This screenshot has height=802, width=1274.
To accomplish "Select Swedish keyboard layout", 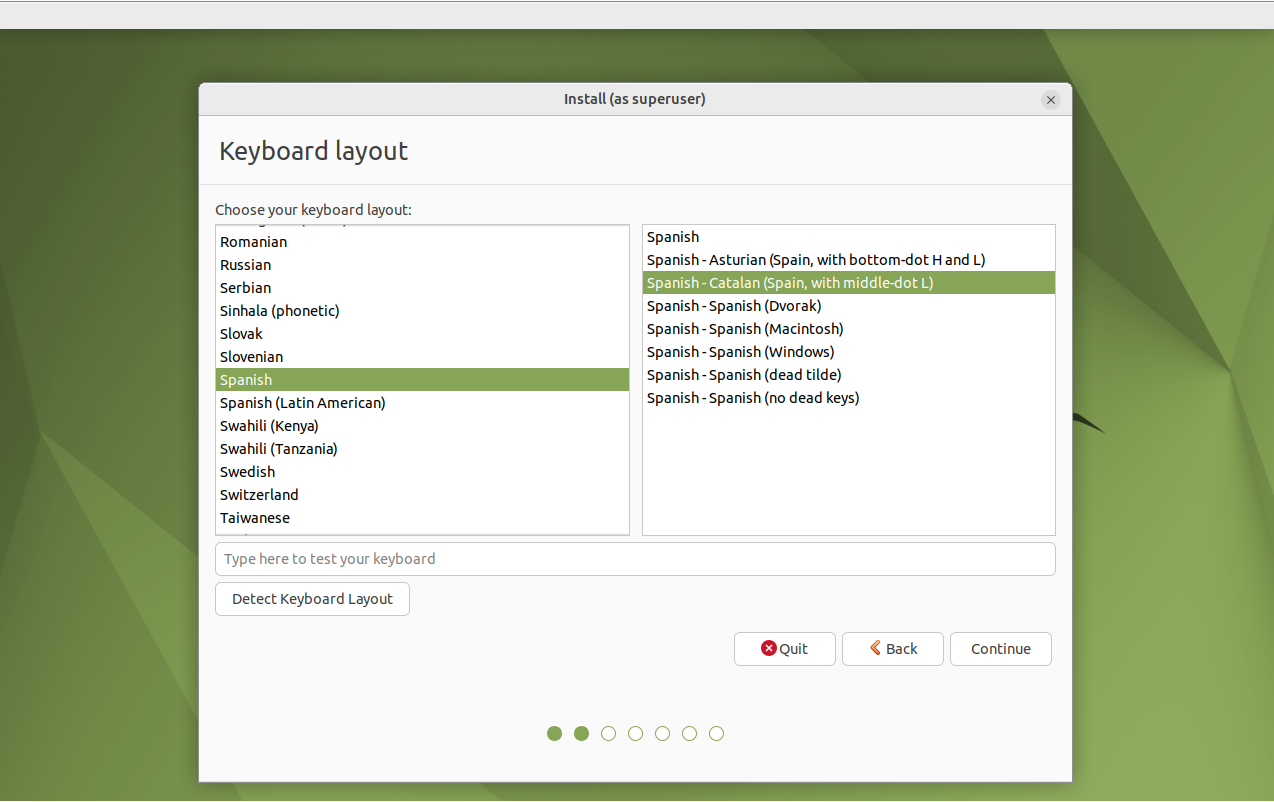I will point(248,472).
